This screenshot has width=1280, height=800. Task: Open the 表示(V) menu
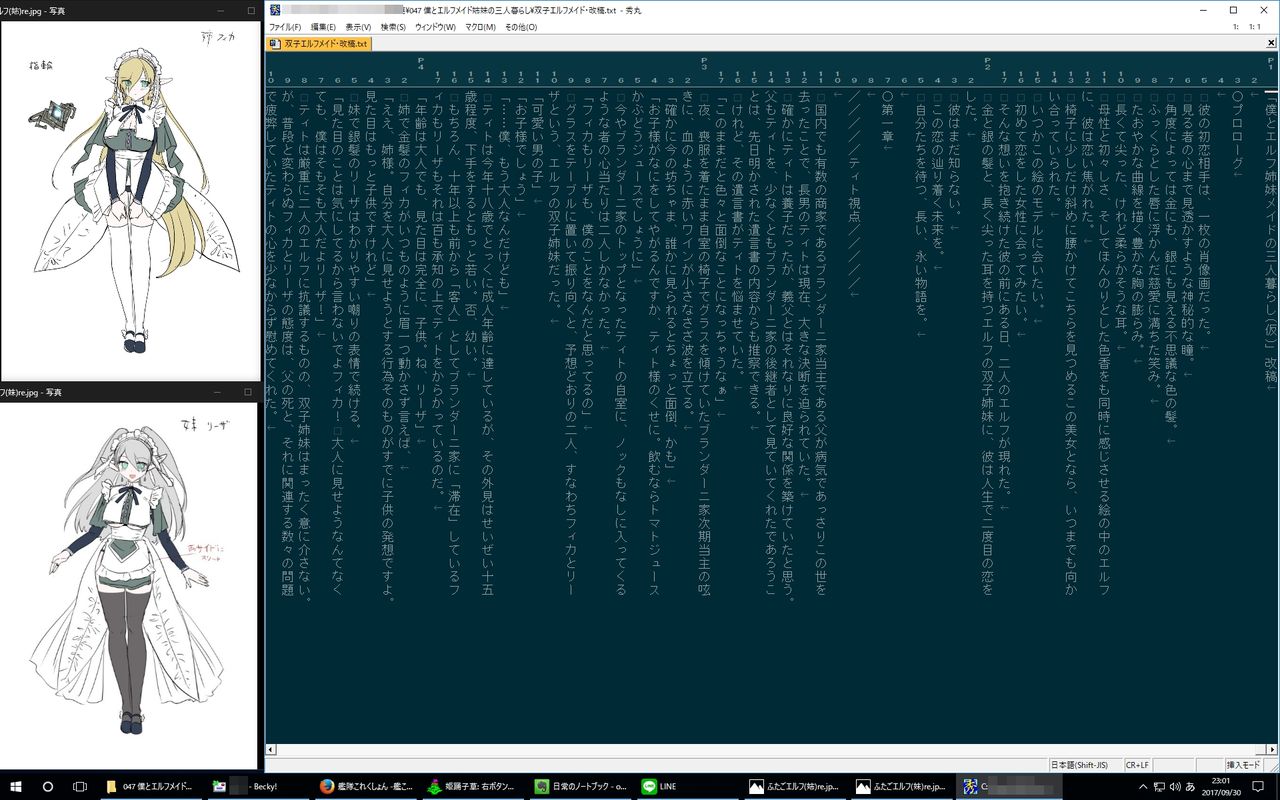pyautogui.click(x=360, y=27)
